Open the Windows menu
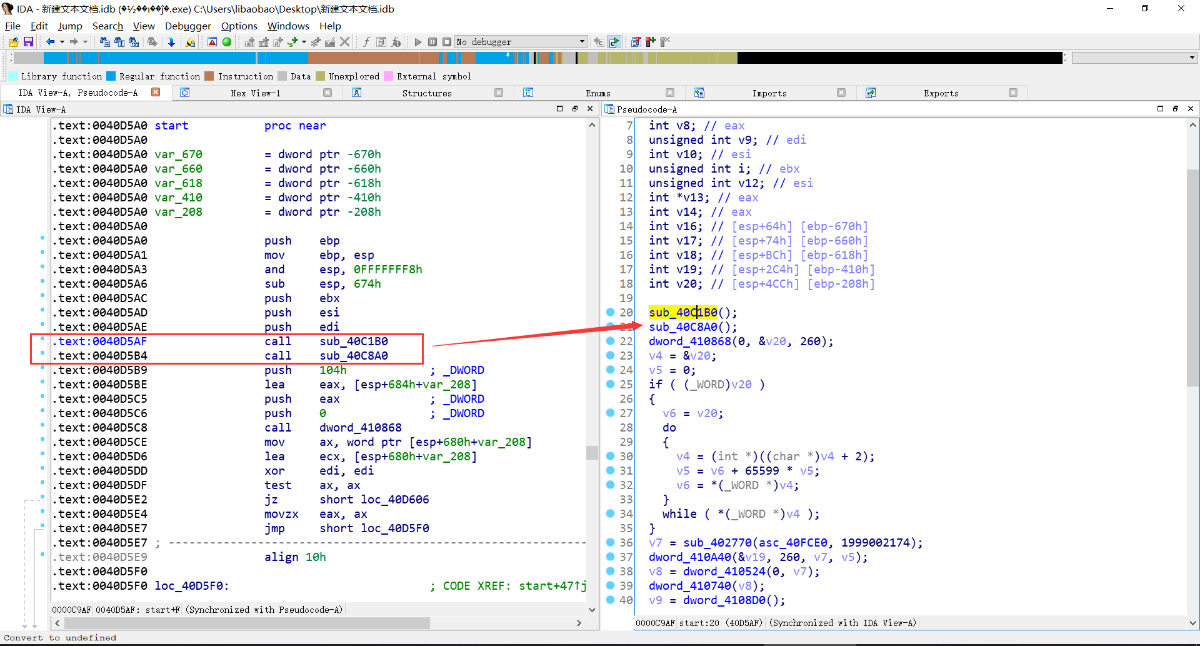Screen dimensions: 1200x646 pyautogui.click(x=288, y=26)
